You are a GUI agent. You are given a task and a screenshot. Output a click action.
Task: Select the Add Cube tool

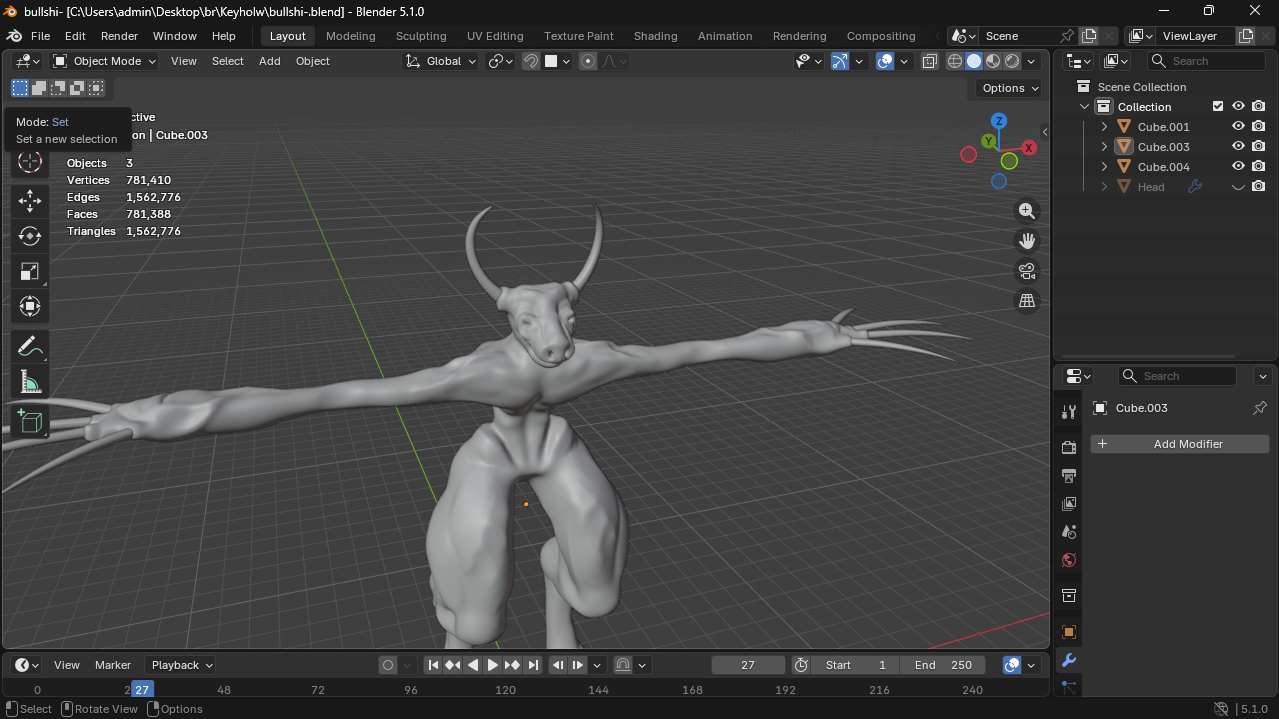coord(30,421)
